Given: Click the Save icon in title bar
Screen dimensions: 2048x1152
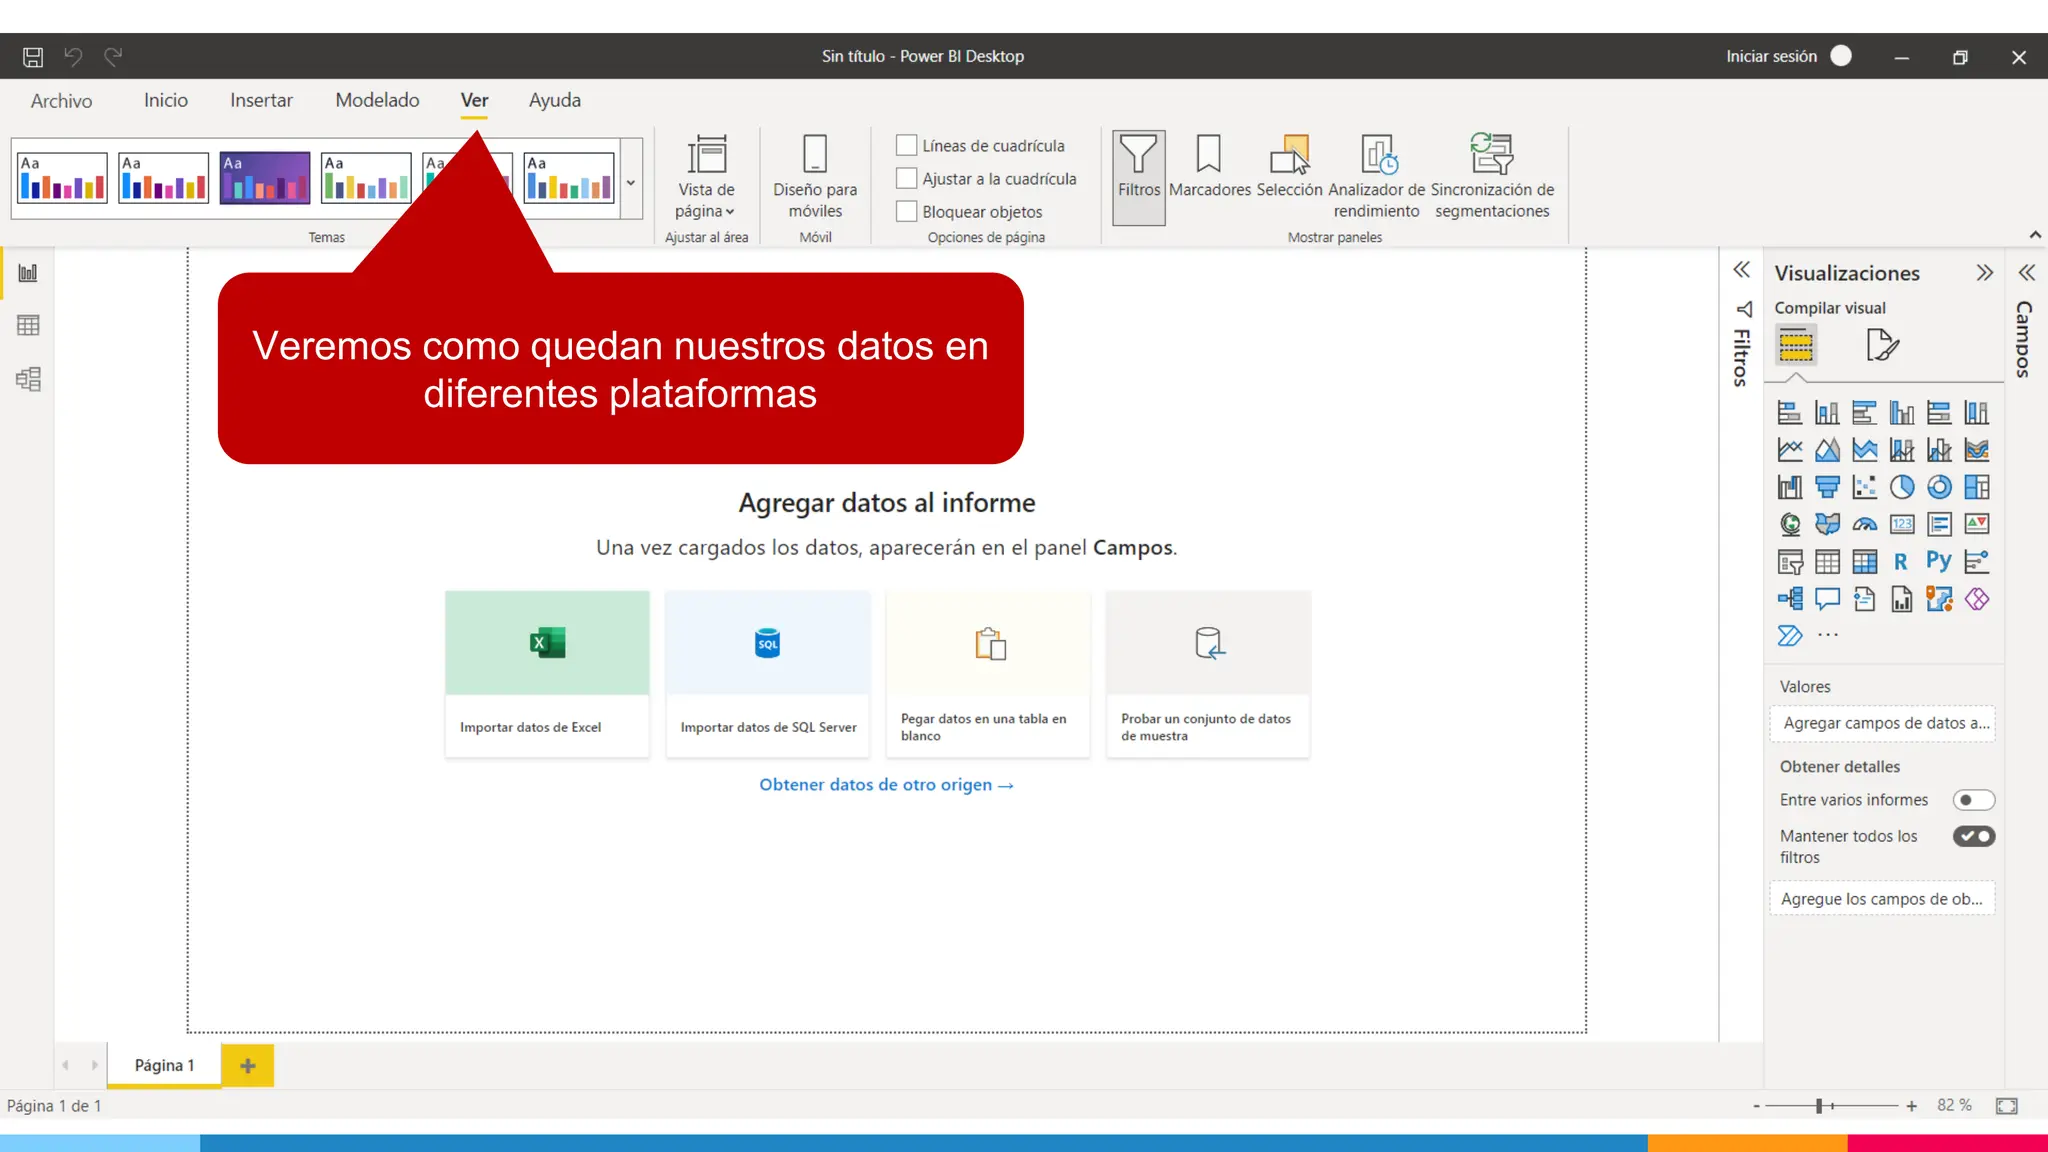Looking at the screenshot, I should point(33,57).
